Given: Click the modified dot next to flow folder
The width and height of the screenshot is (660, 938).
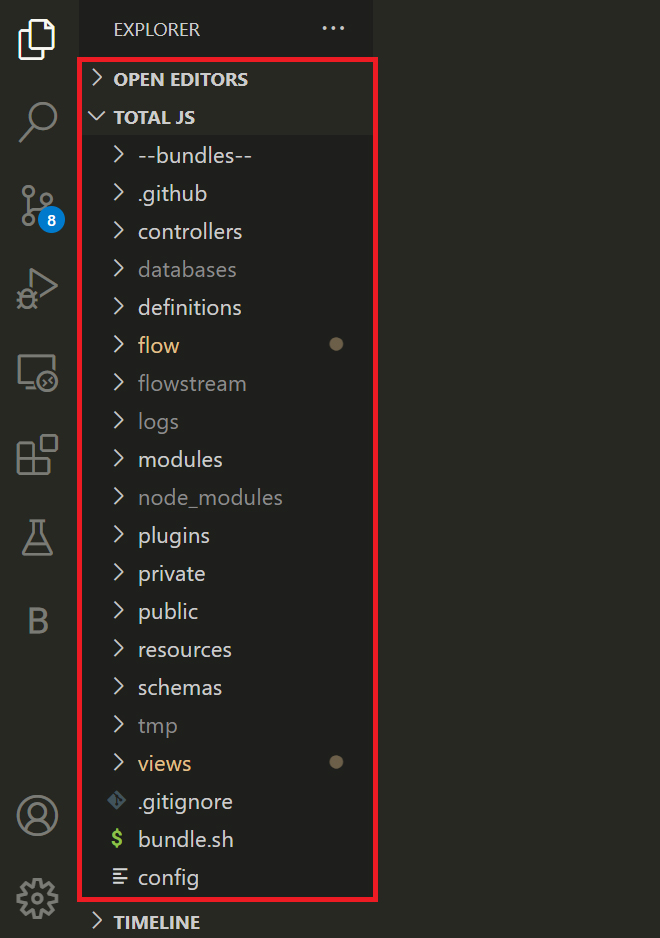Looking at the screenshot, I should [x=336, y=344].
